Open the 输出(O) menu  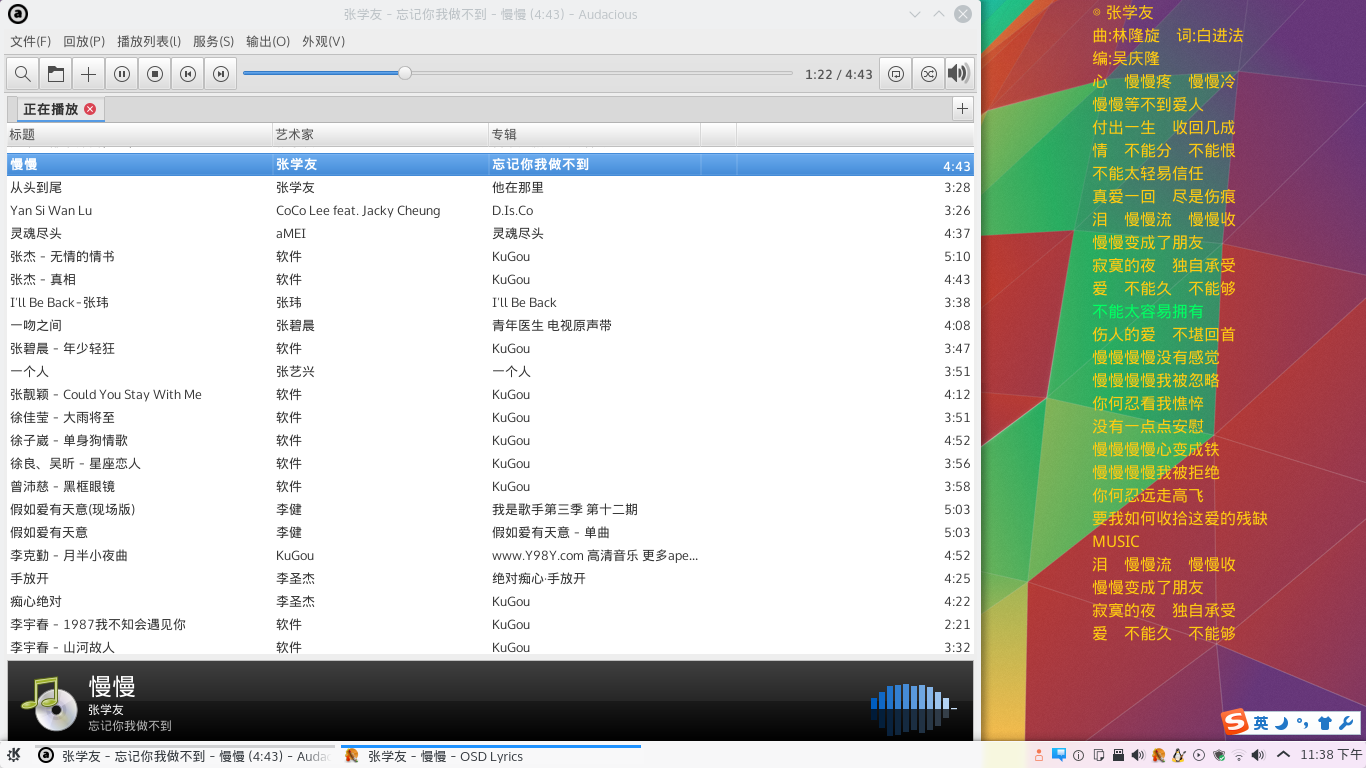tap(268, 41)
